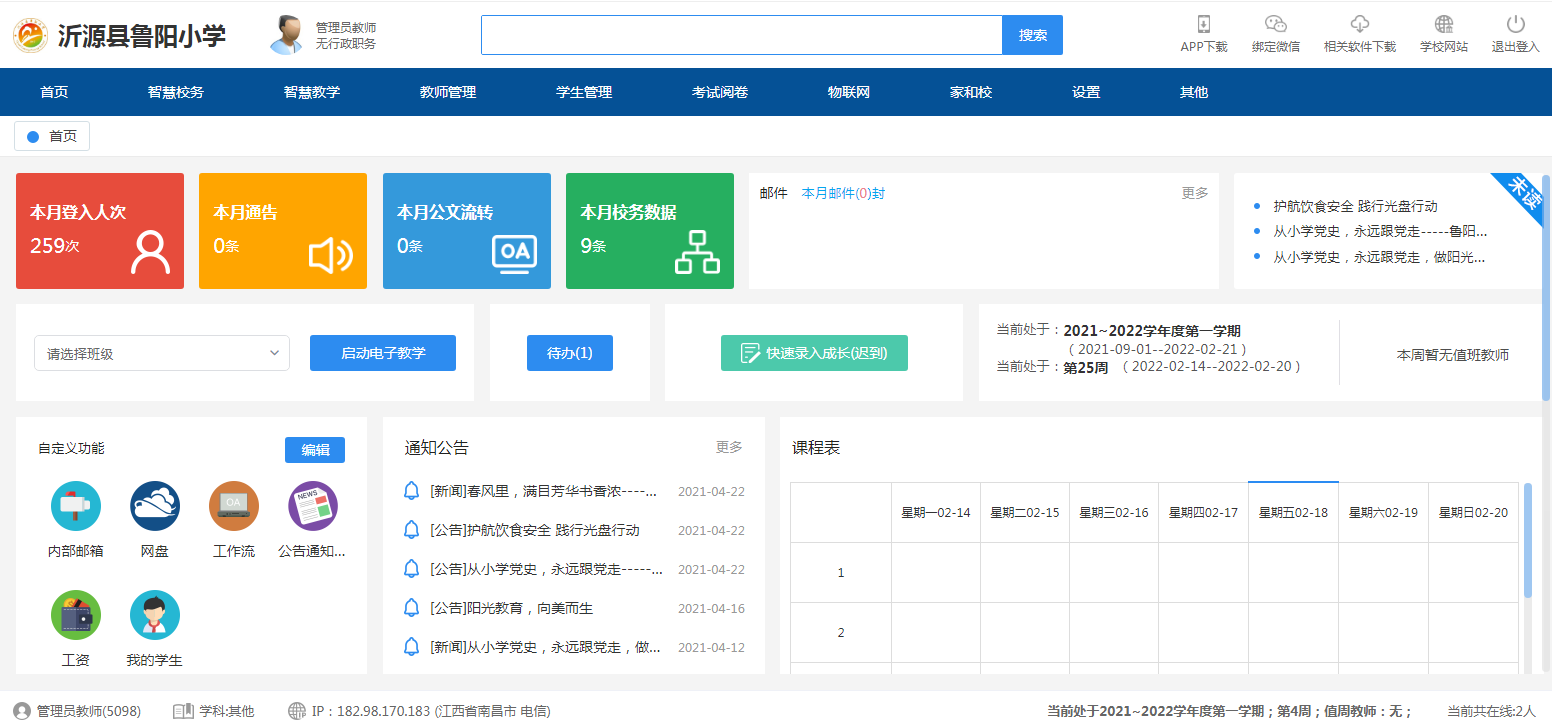Click 本月邮件(0)封 link
The height and width of the screenshot is (724, 1552).
point(843,193)
